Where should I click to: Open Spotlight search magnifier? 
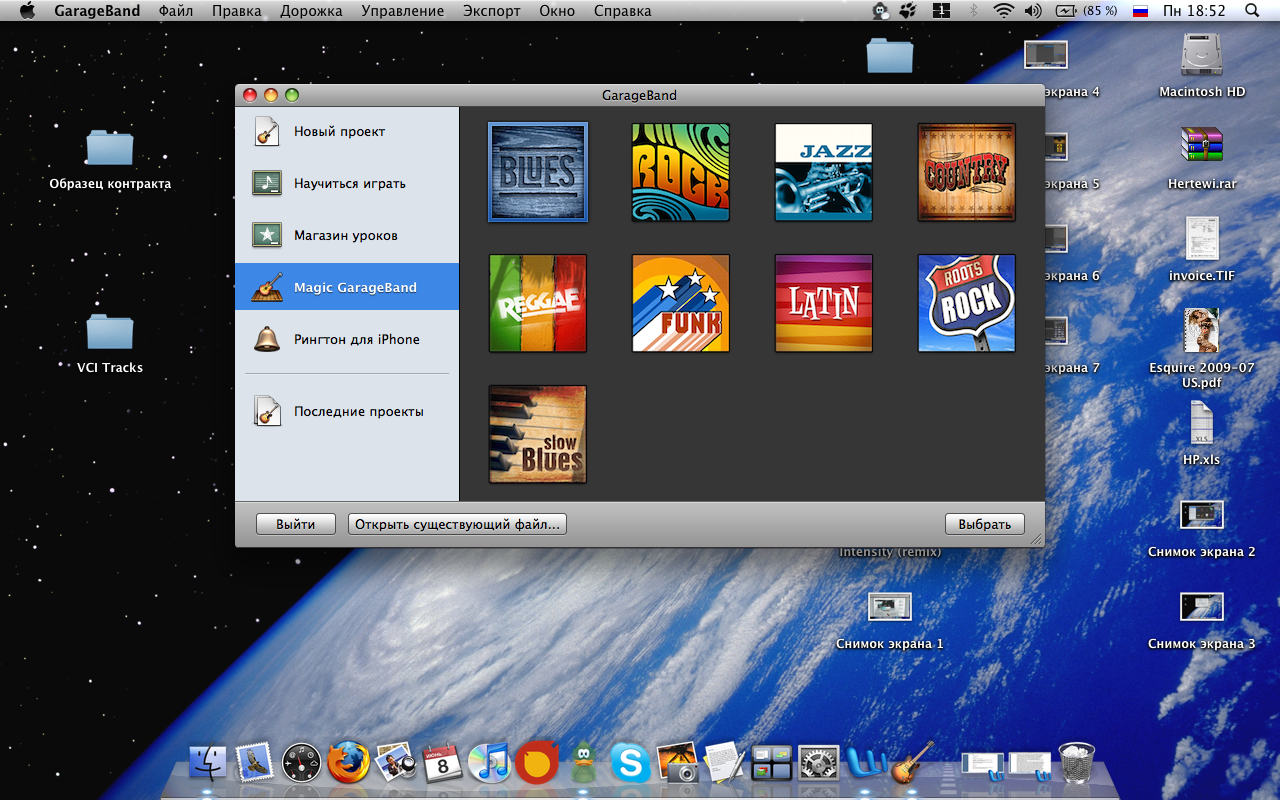pyautogui.click(x=1253, y=11)
